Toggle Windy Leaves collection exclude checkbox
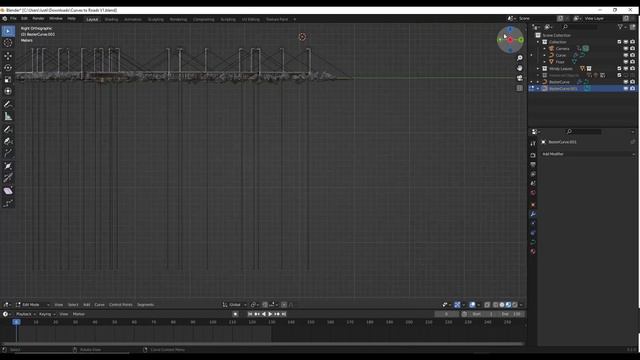640x360 pixels. [x=619, y=69]
